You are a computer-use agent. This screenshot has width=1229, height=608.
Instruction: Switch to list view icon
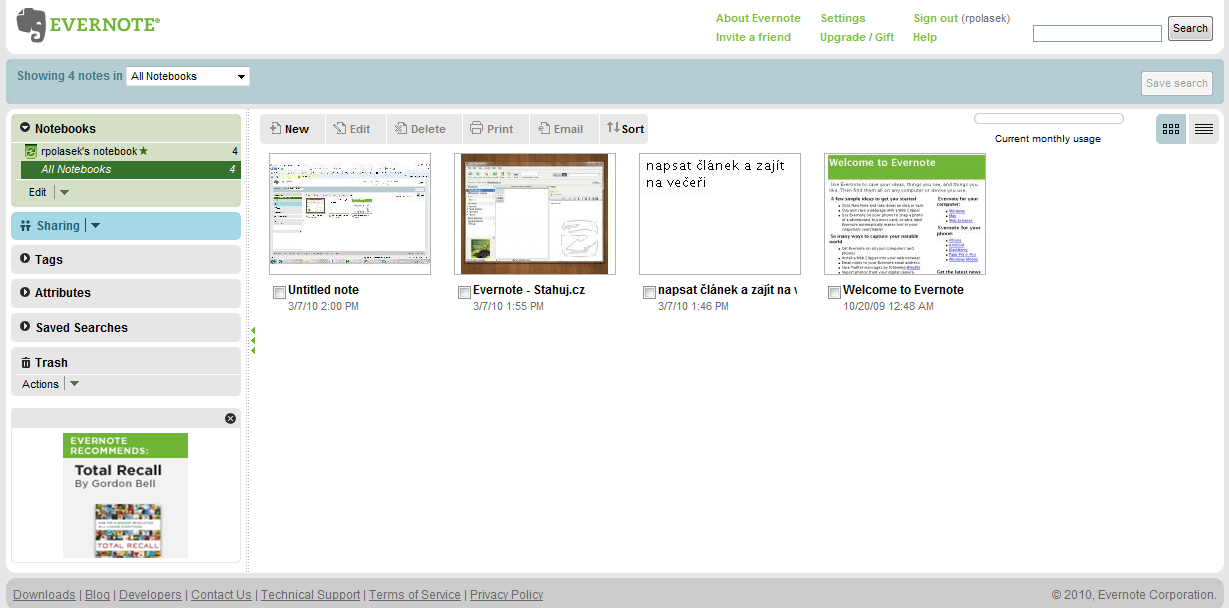(x=1204, y=129)
